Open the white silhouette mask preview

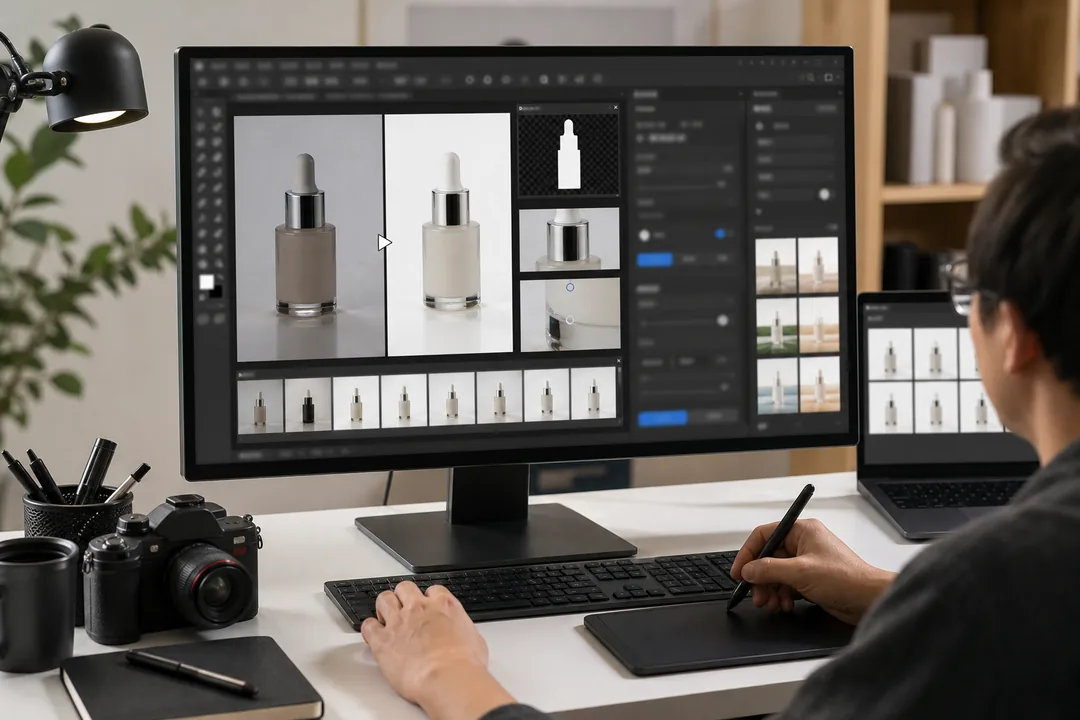[568, 155]
